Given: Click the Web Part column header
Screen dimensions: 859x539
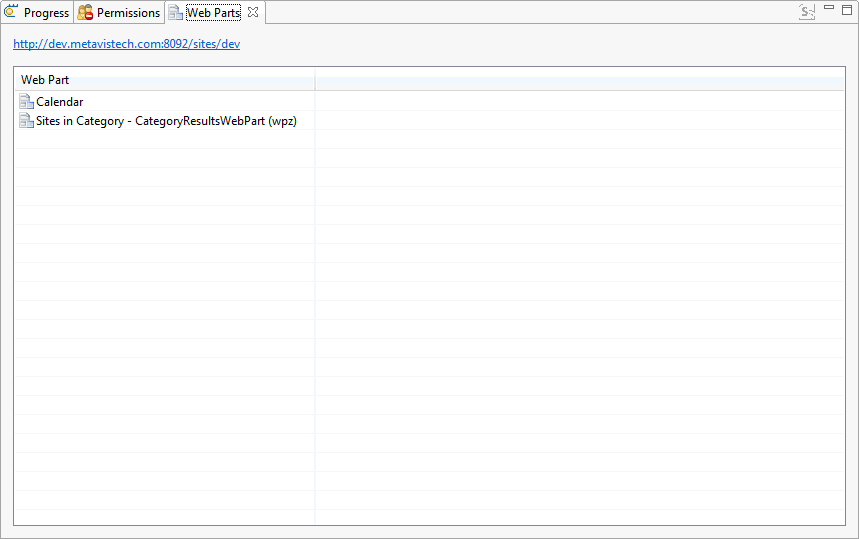Looking at the screenshot, I should point(164,80).
